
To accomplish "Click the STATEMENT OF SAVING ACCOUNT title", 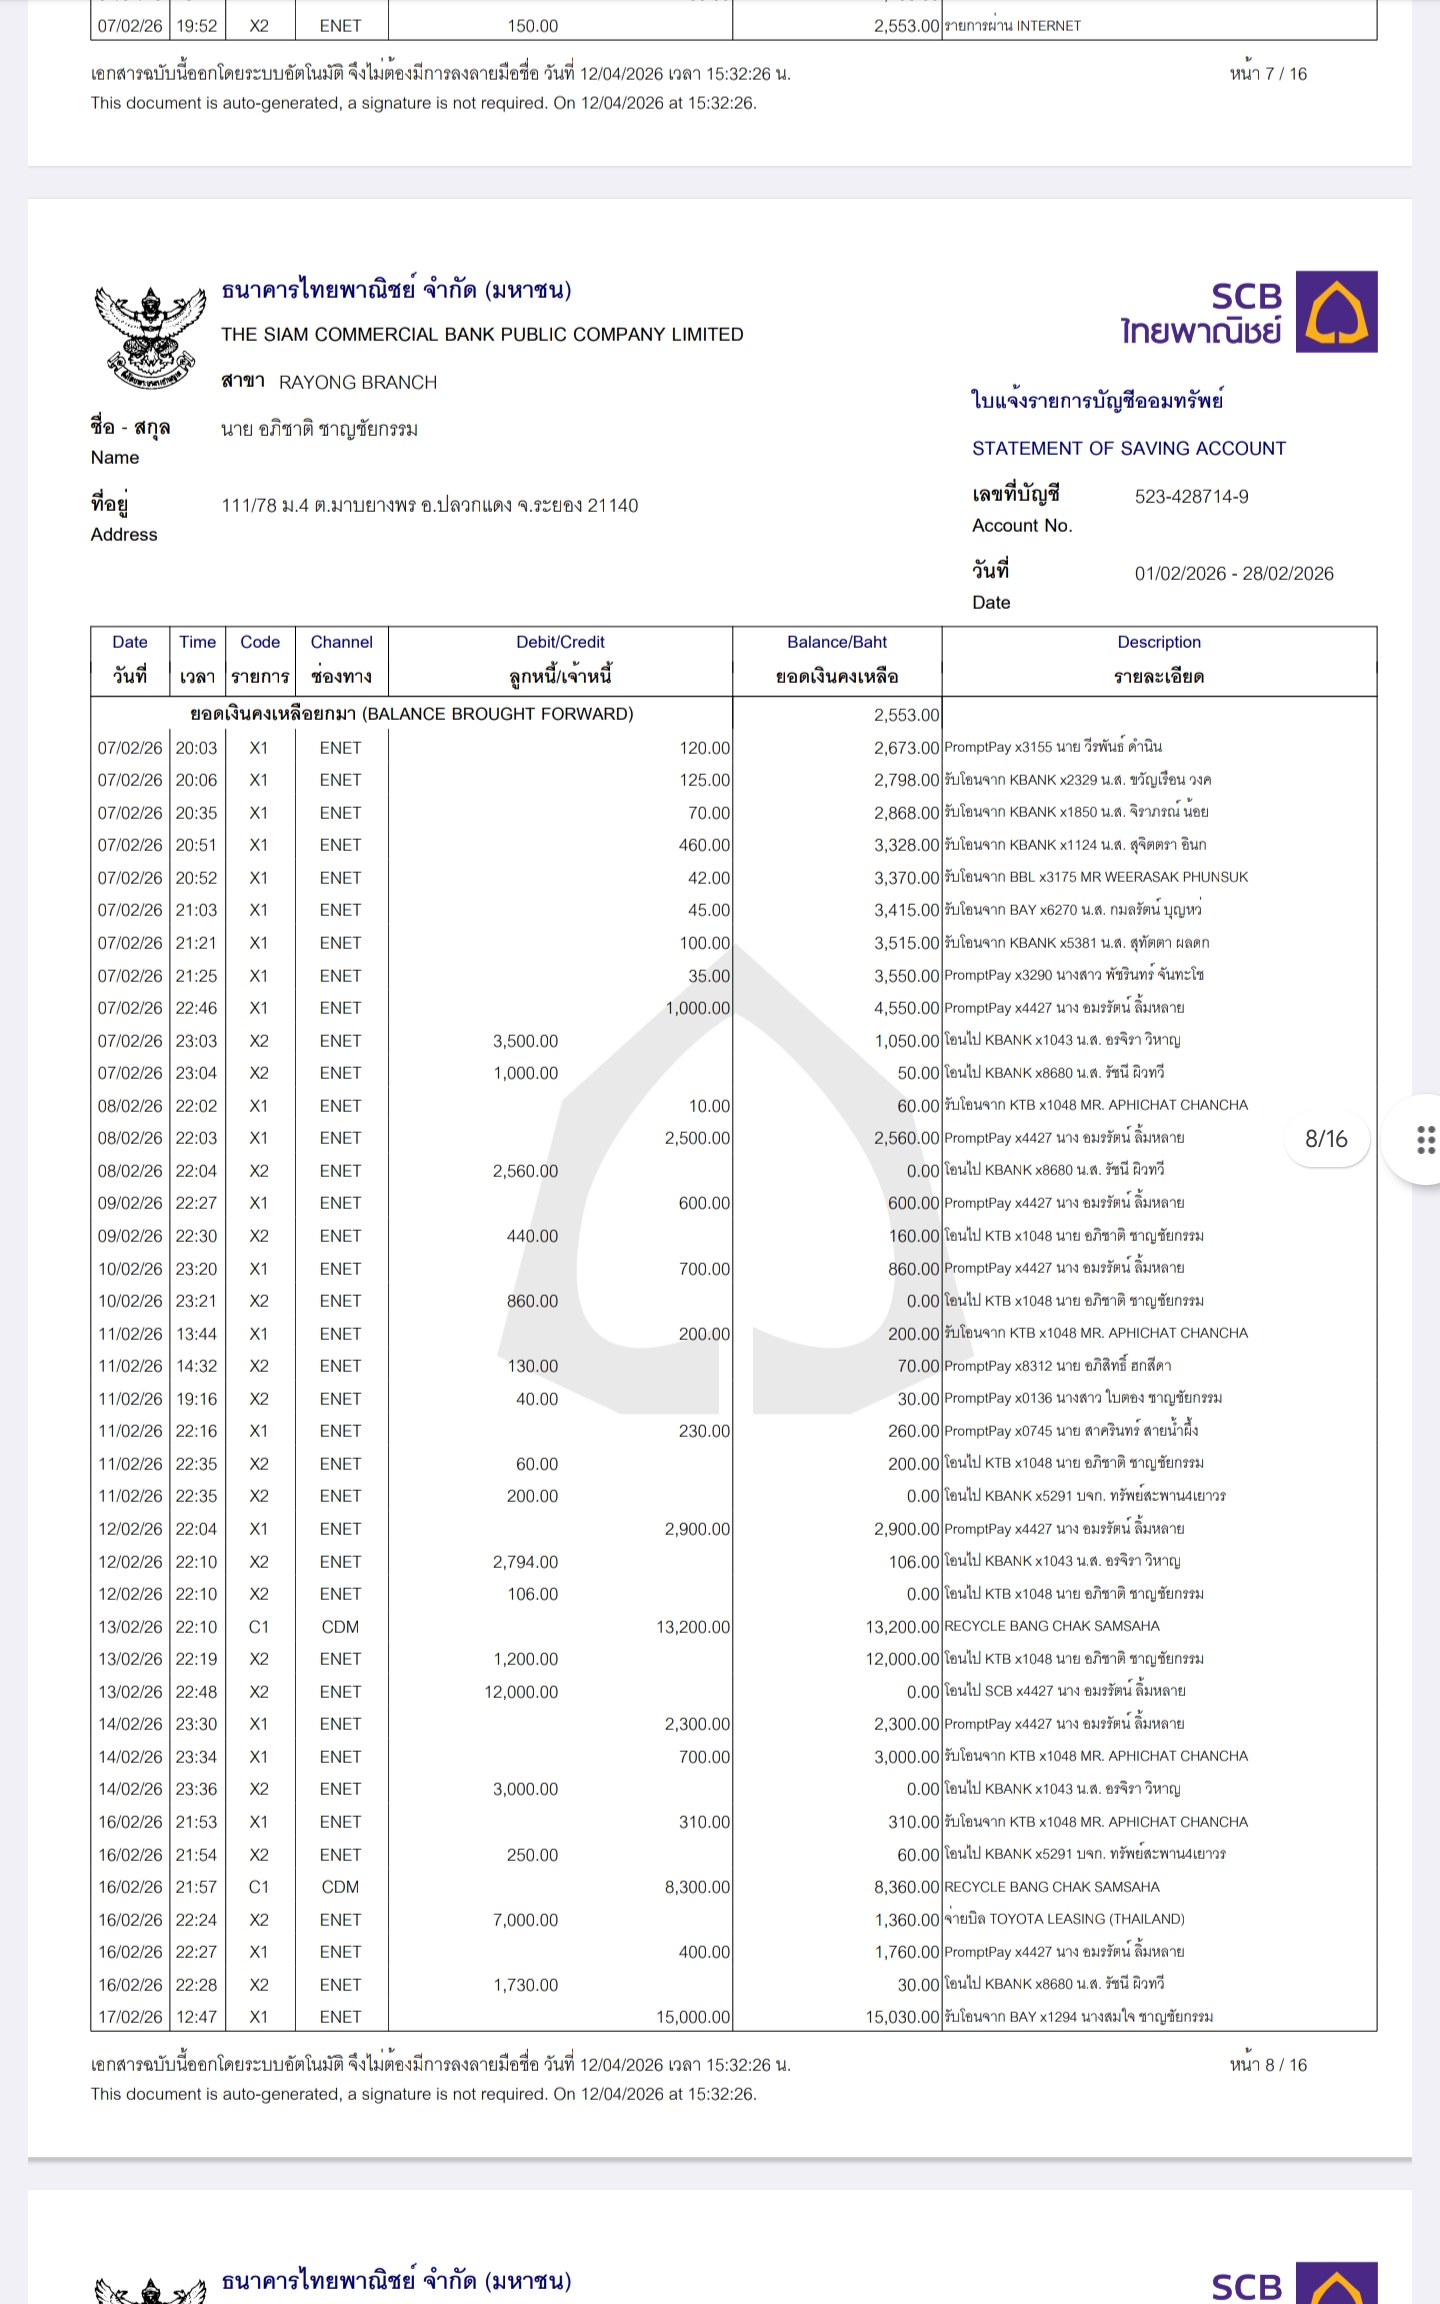I will pyautogui.click(x=1128, y=448).
